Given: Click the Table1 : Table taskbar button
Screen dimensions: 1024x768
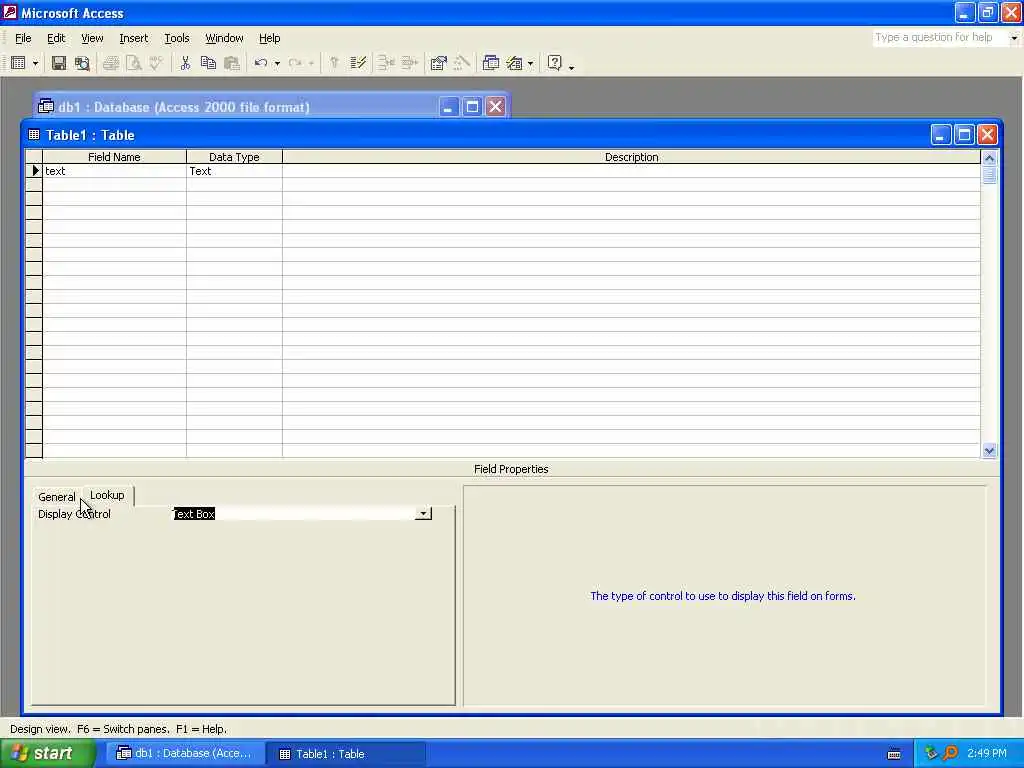Looking at the screenshot, I should (x=346, y=754).
